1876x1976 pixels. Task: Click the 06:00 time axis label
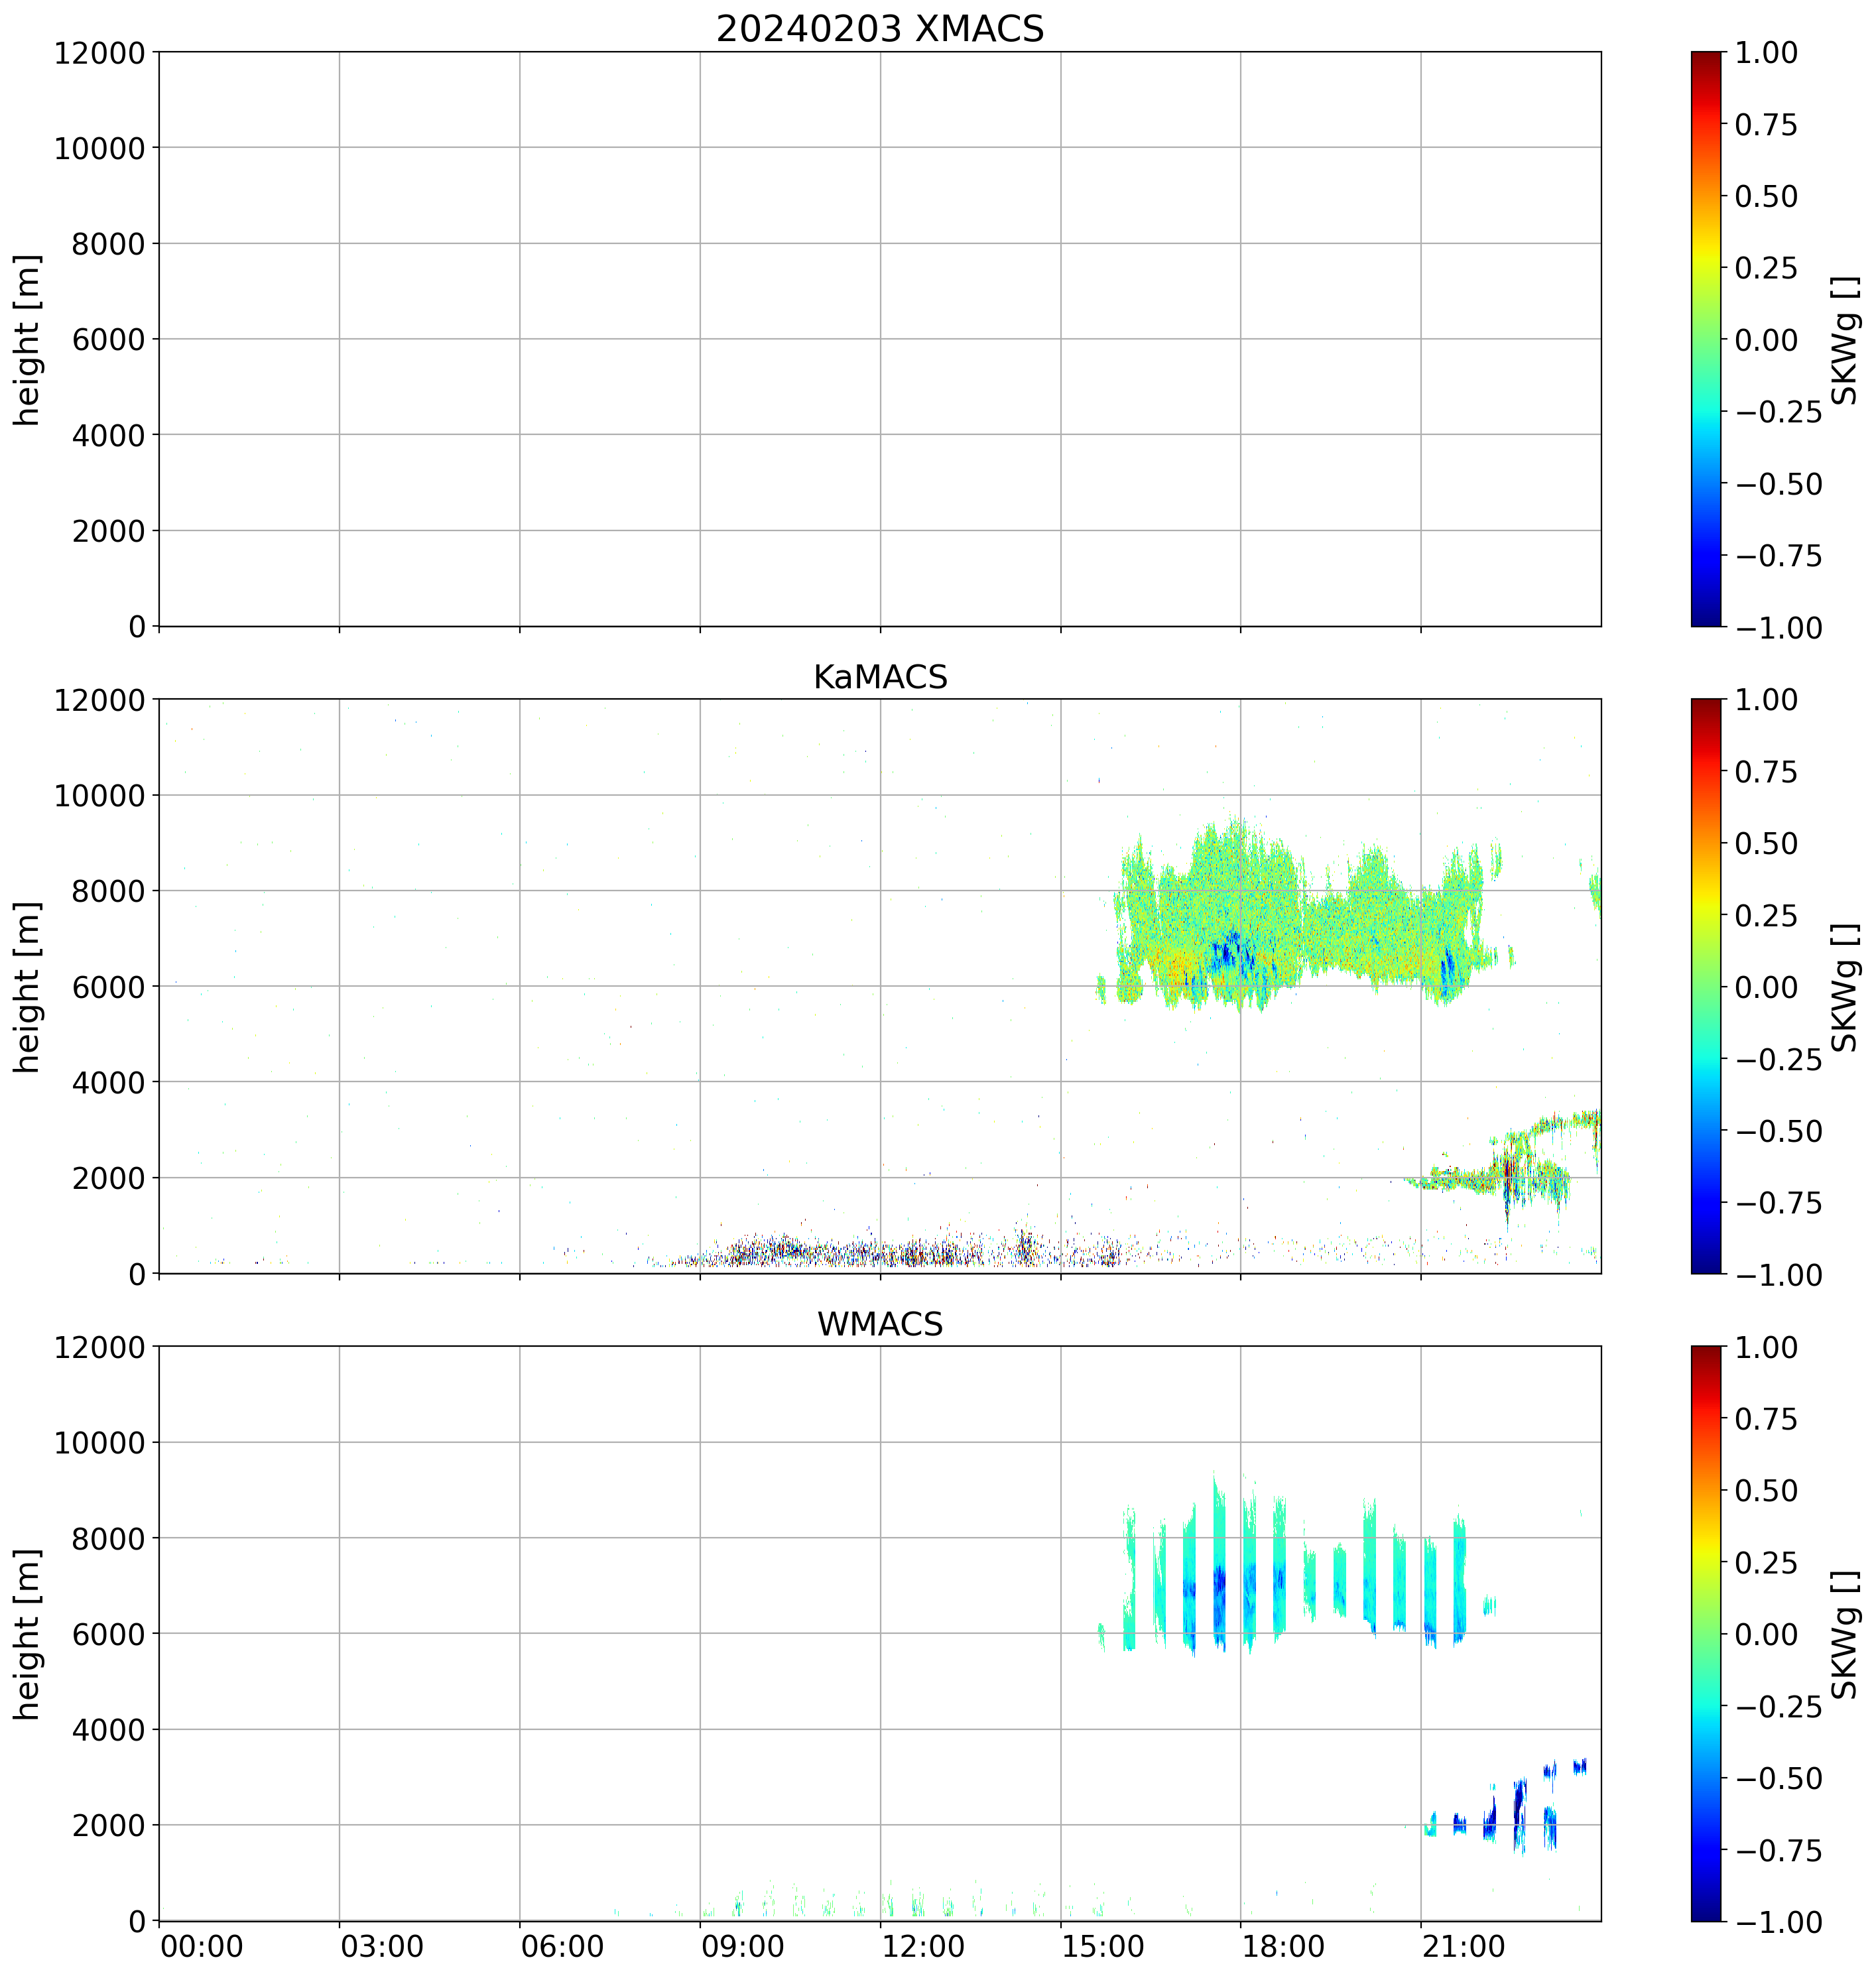pos(562,1946)
